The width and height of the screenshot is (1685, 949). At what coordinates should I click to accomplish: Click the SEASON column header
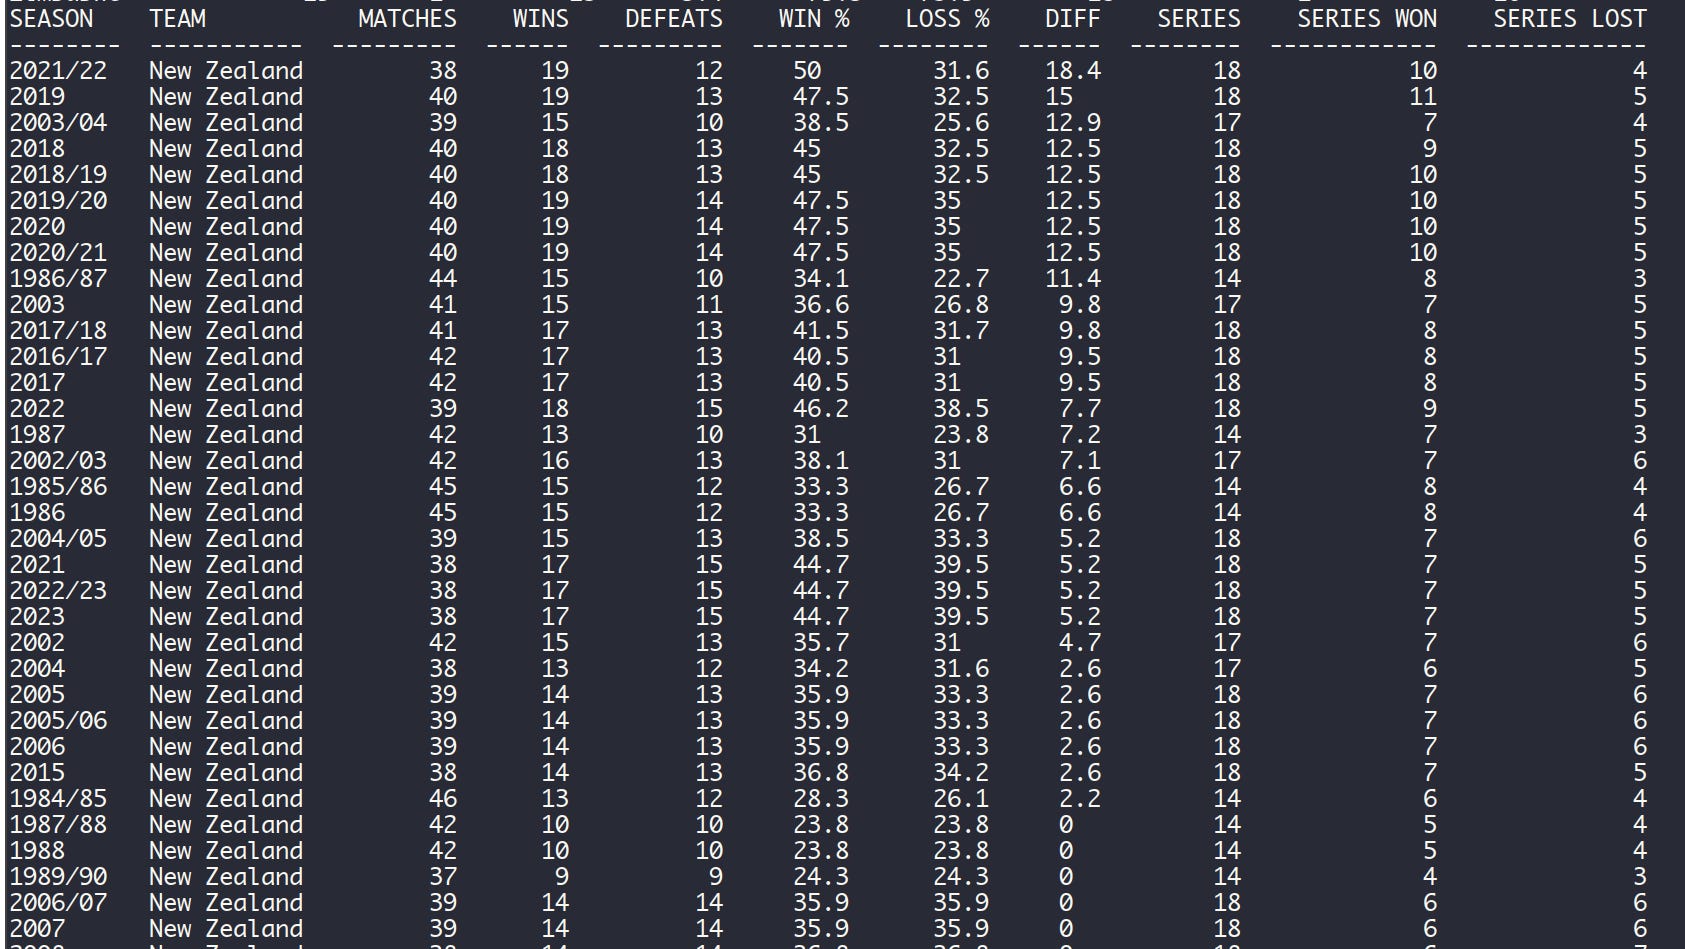pos(51,19)
